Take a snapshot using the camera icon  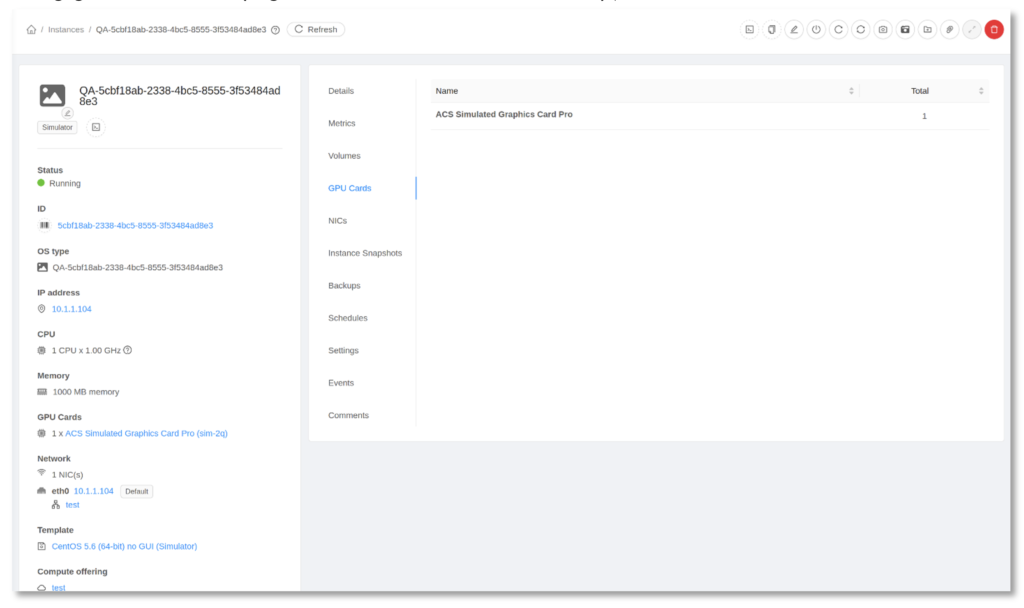(883, 30)
